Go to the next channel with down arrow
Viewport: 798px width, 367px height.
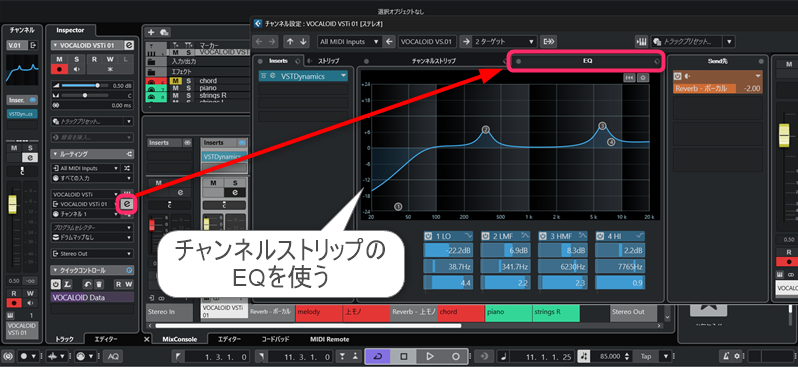point(303,41)
